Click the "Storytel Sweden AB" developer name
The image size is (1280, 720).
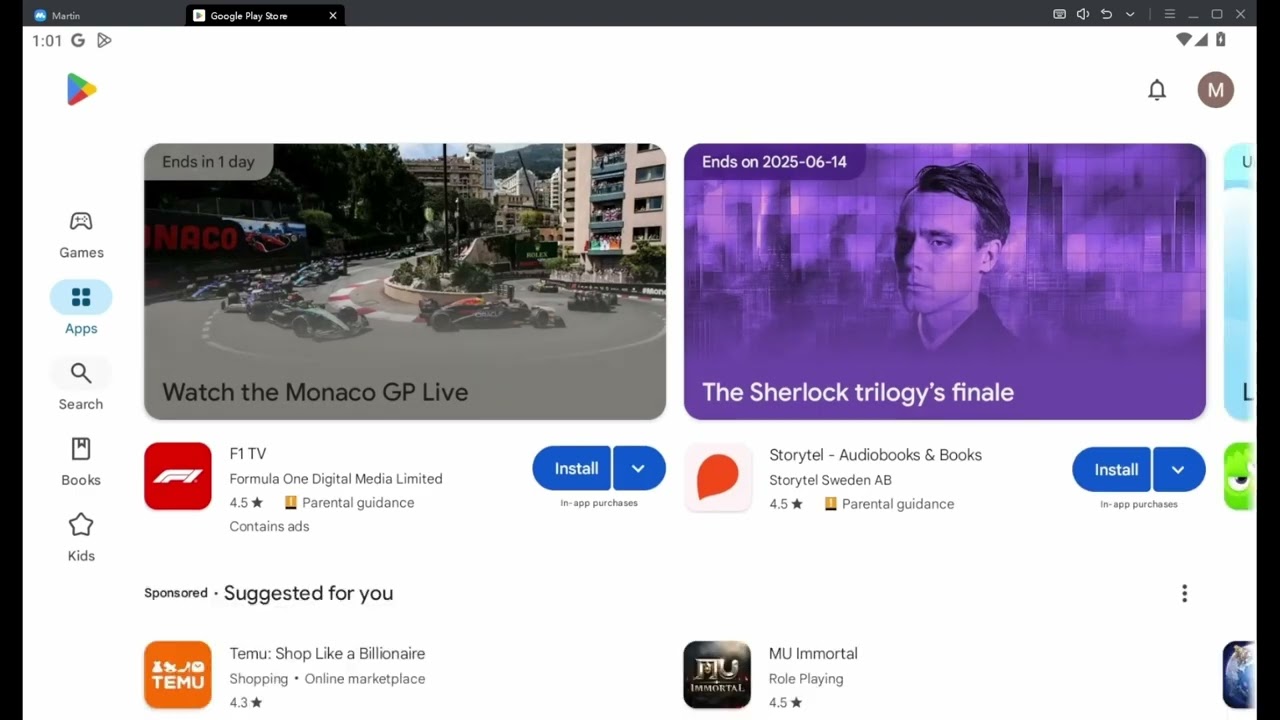click(830, 480)
